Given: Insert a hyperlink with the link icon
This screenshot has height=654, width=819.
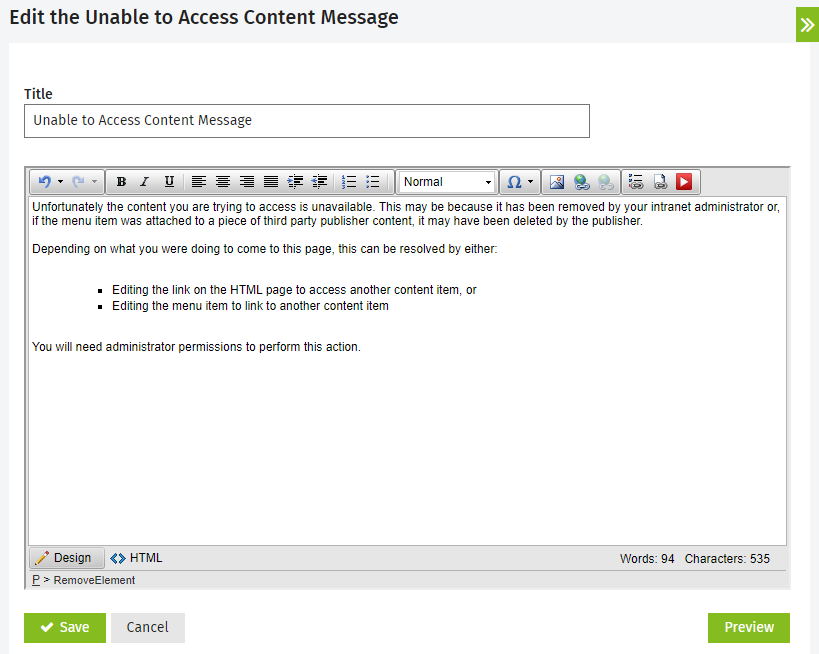Looking at the screenshot, I should [581, 182].
